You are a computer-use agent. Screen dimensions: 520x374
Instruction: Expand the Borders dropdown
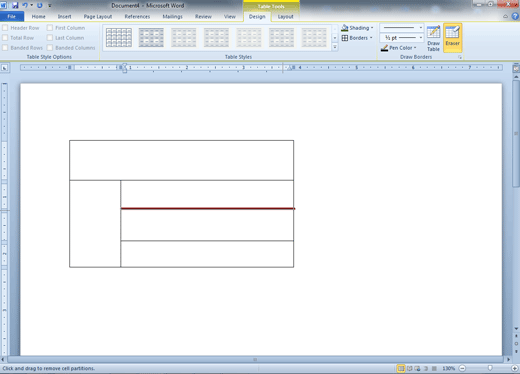(x=357, y=38)
